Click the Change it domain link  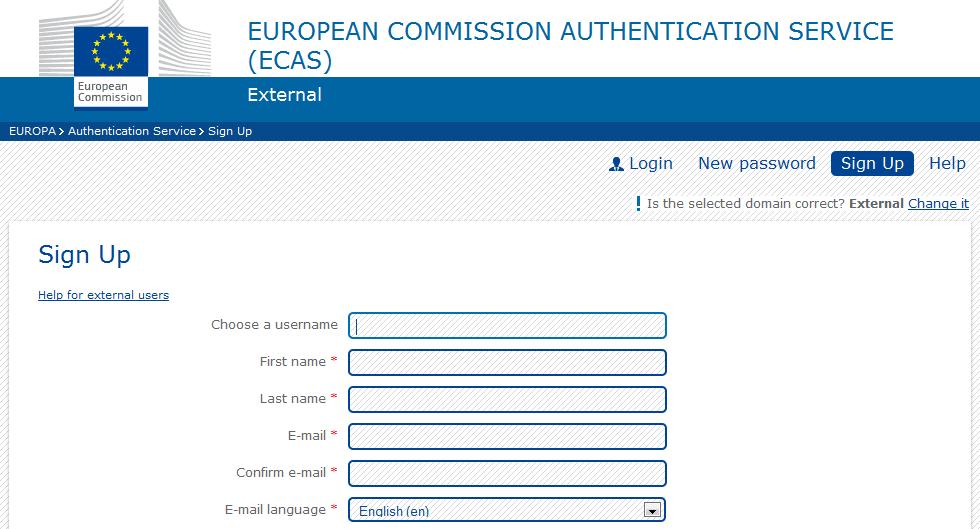coord(938,203)
